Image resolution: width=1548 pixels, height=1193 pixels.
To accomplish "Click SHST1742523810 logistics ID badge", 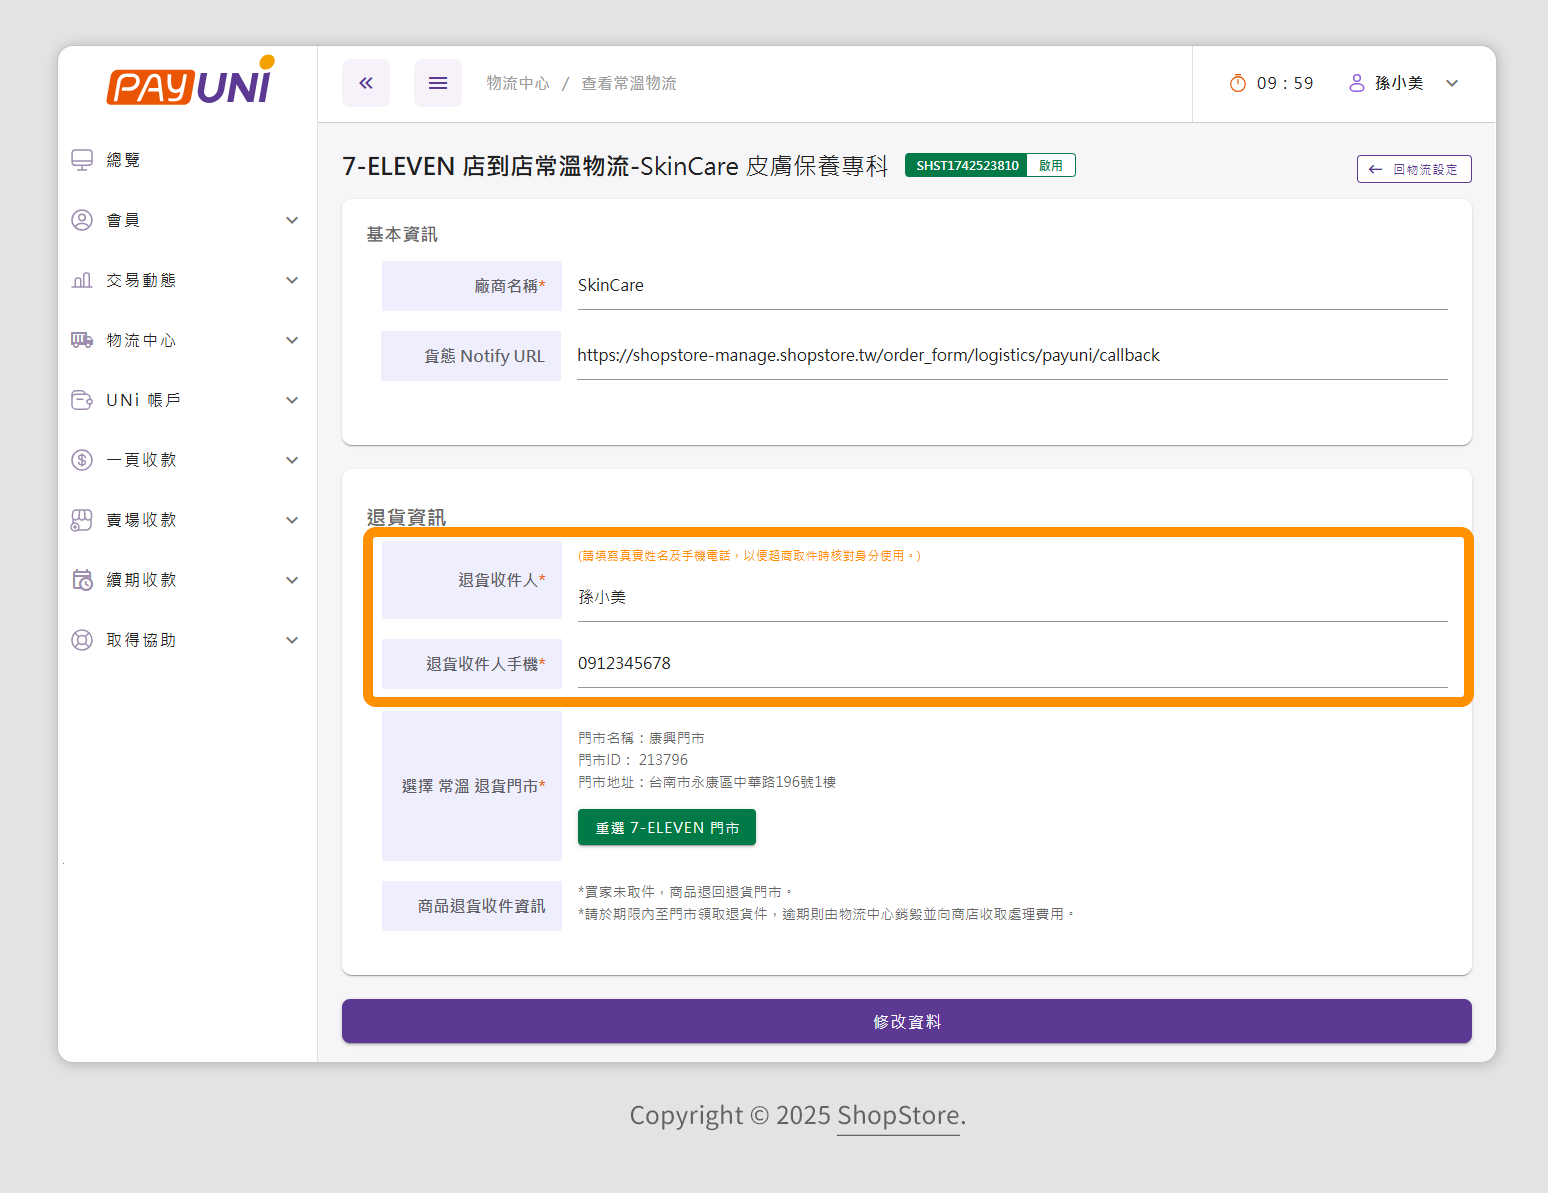I will click(967, 165).
